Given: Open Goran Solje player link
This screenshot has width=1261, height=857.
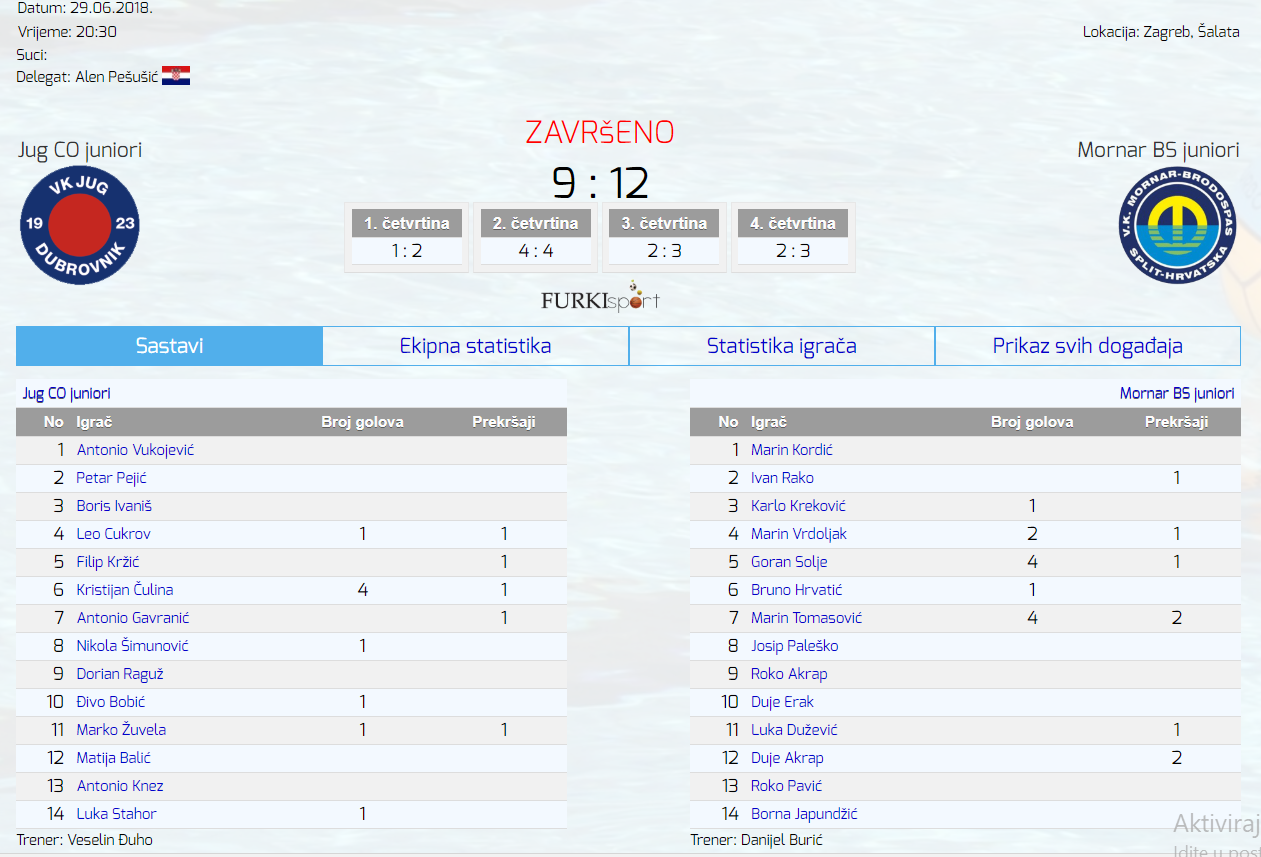Looking at the screenshot, I should coord(789,562).
